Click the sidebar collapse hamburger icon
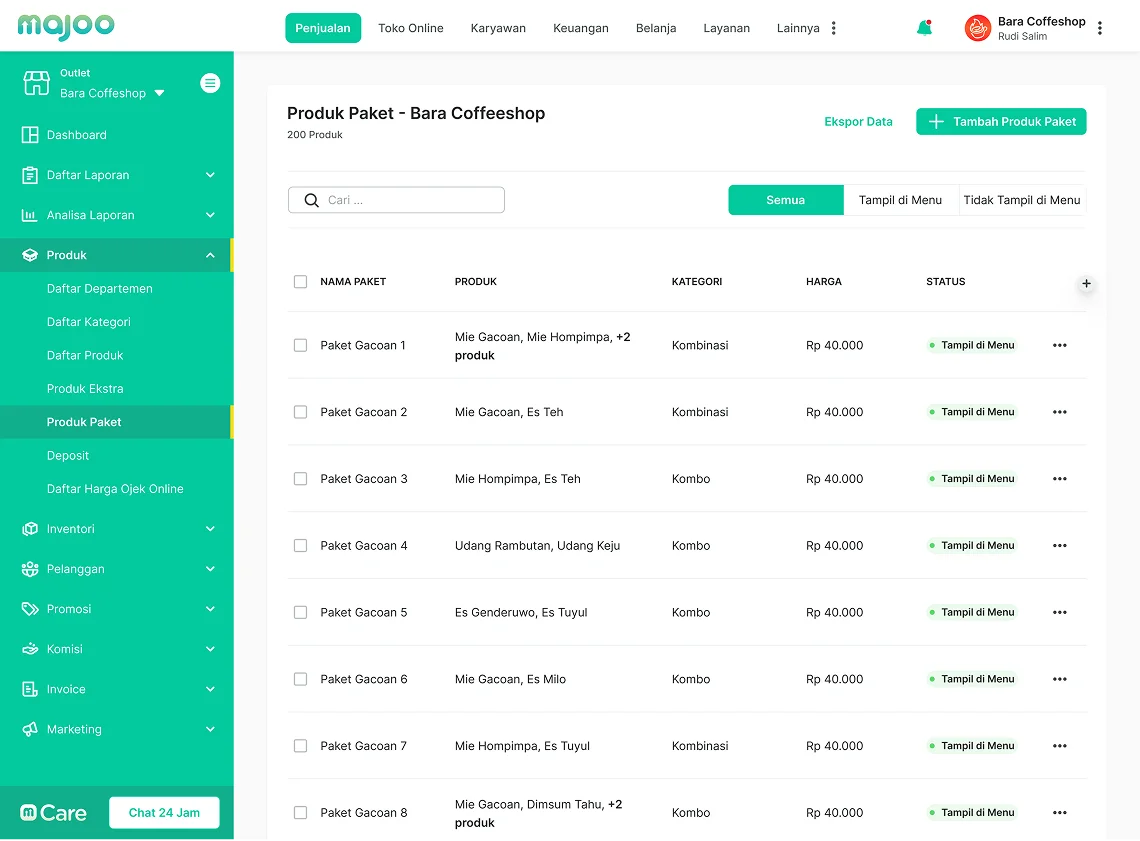Viewport: 1140px width, 841px height. click(x=210, y=83)
